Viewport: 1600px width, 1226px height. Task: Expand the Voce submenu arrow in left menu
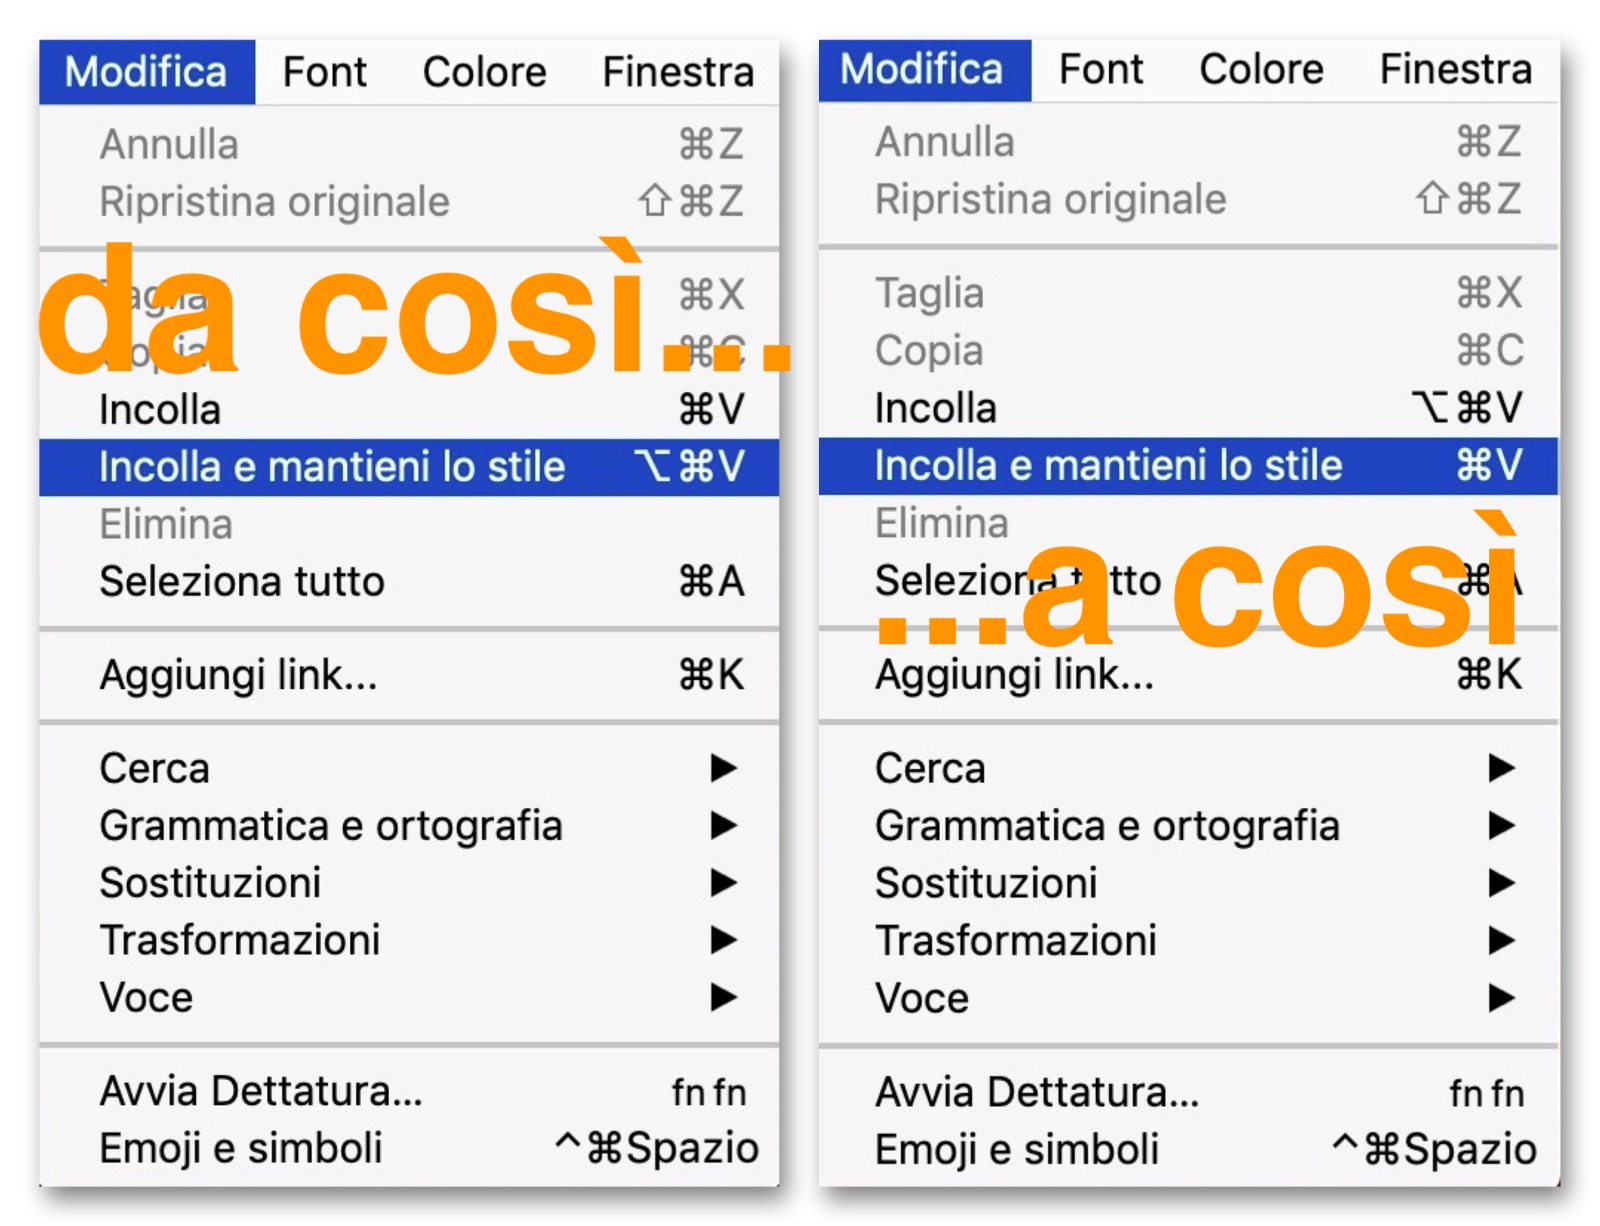[723, 997]
